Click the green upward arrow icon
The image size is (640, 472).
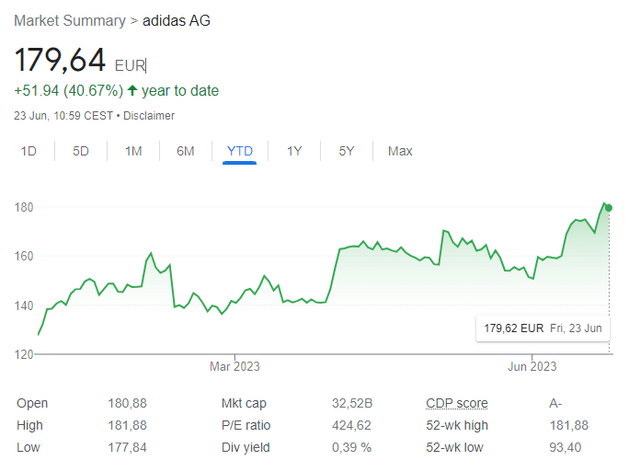coord(132,90)
